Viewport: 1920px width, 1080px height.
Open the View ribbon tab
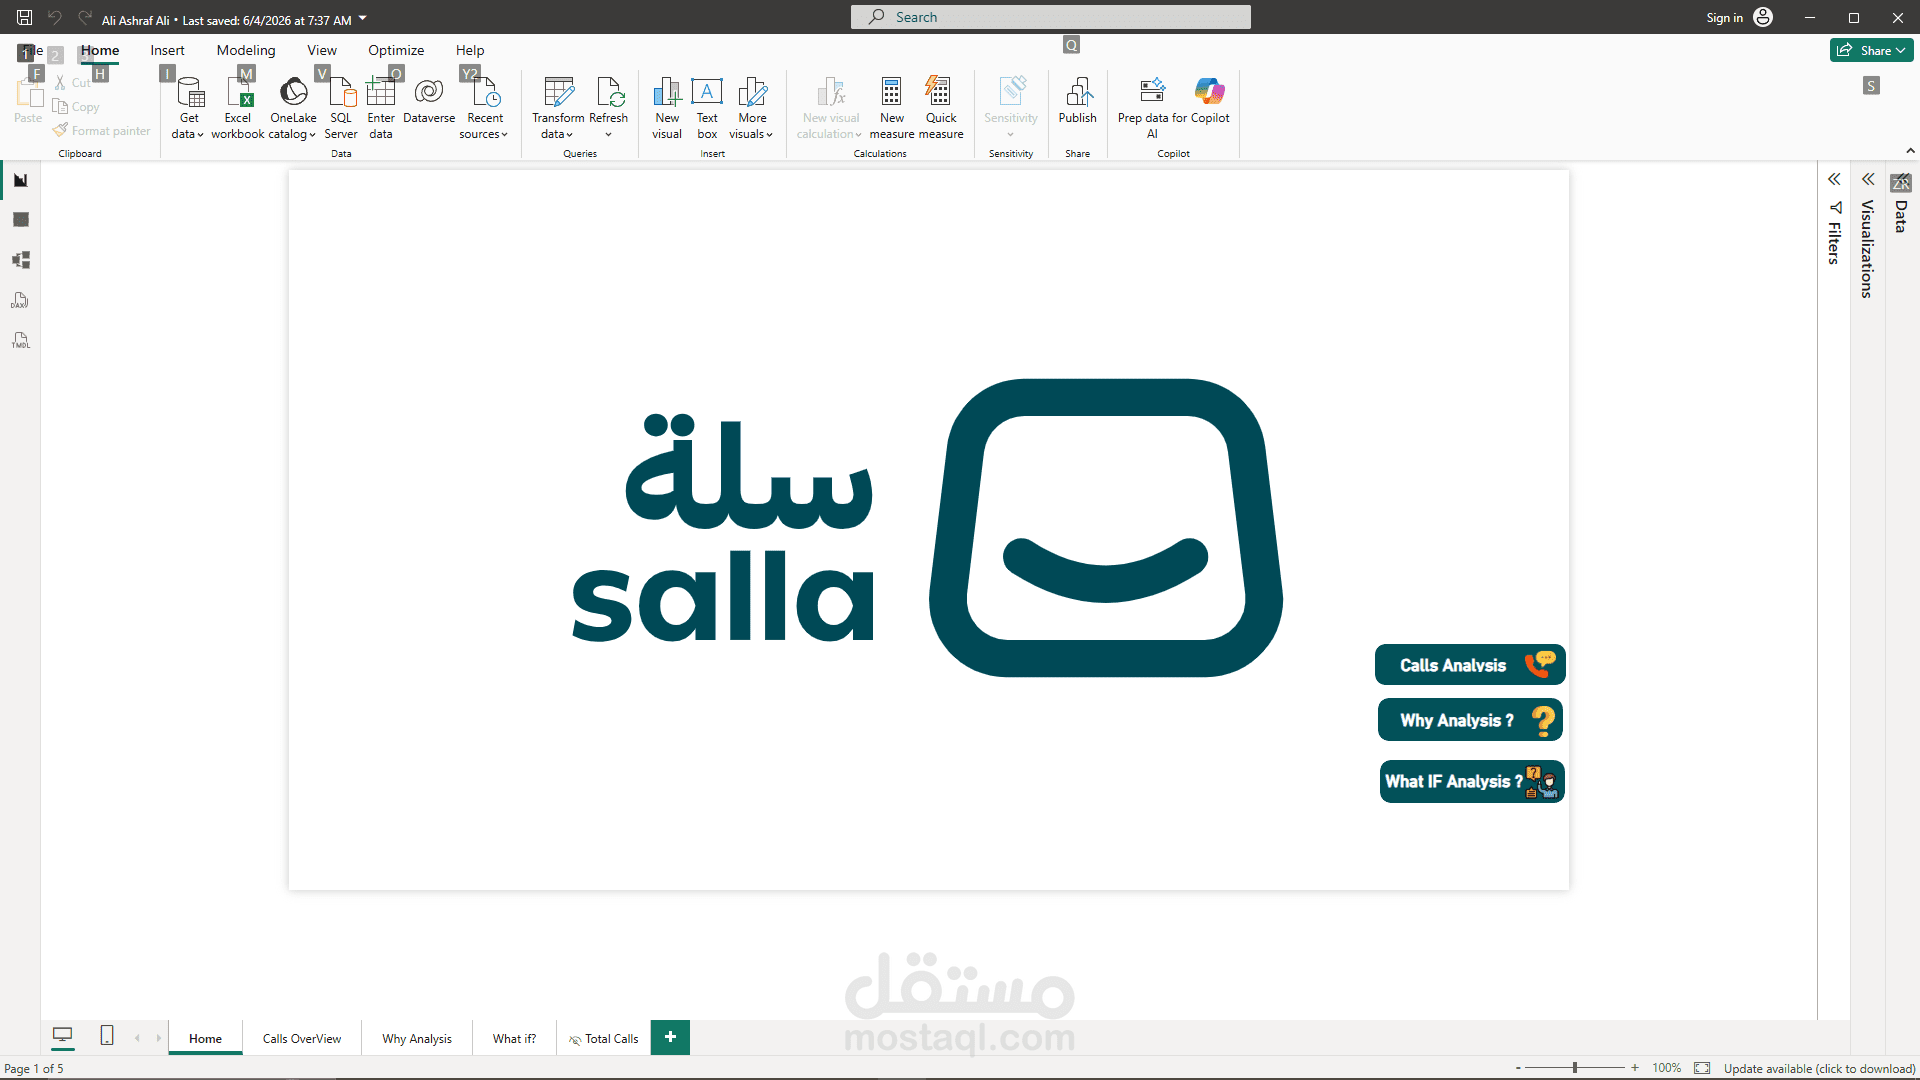(x=322, y=50)
